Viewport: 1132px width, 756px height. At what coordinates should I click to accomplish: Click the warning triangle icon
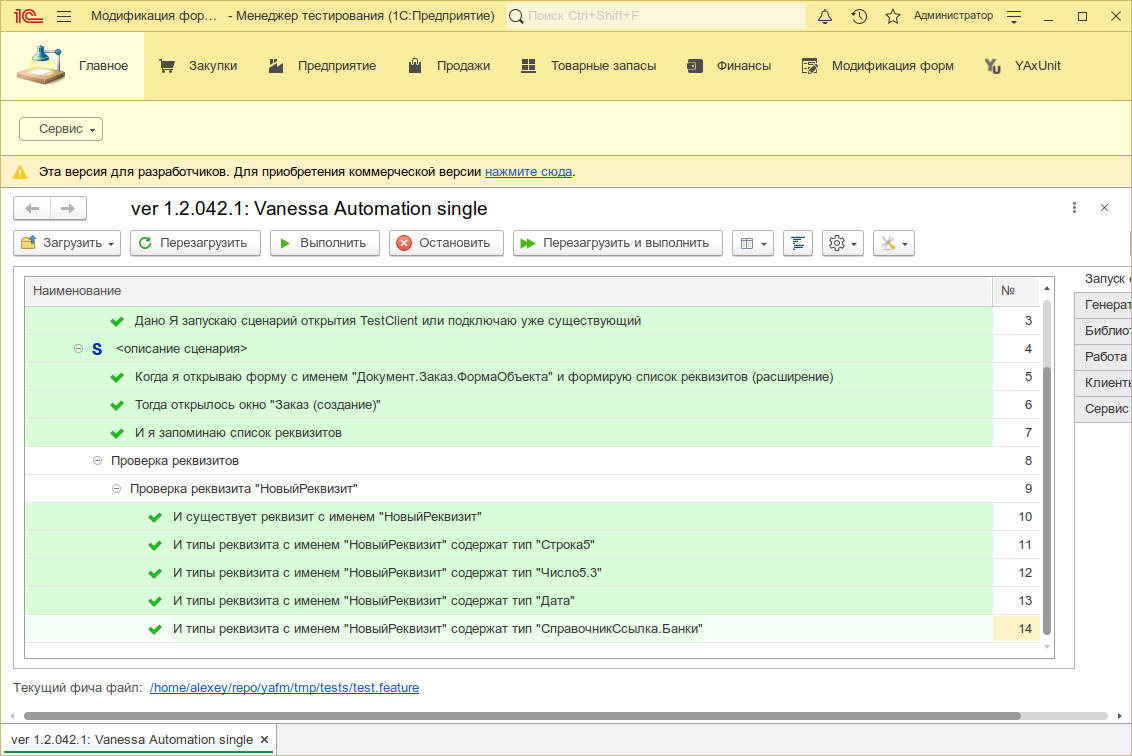[20, 172]
